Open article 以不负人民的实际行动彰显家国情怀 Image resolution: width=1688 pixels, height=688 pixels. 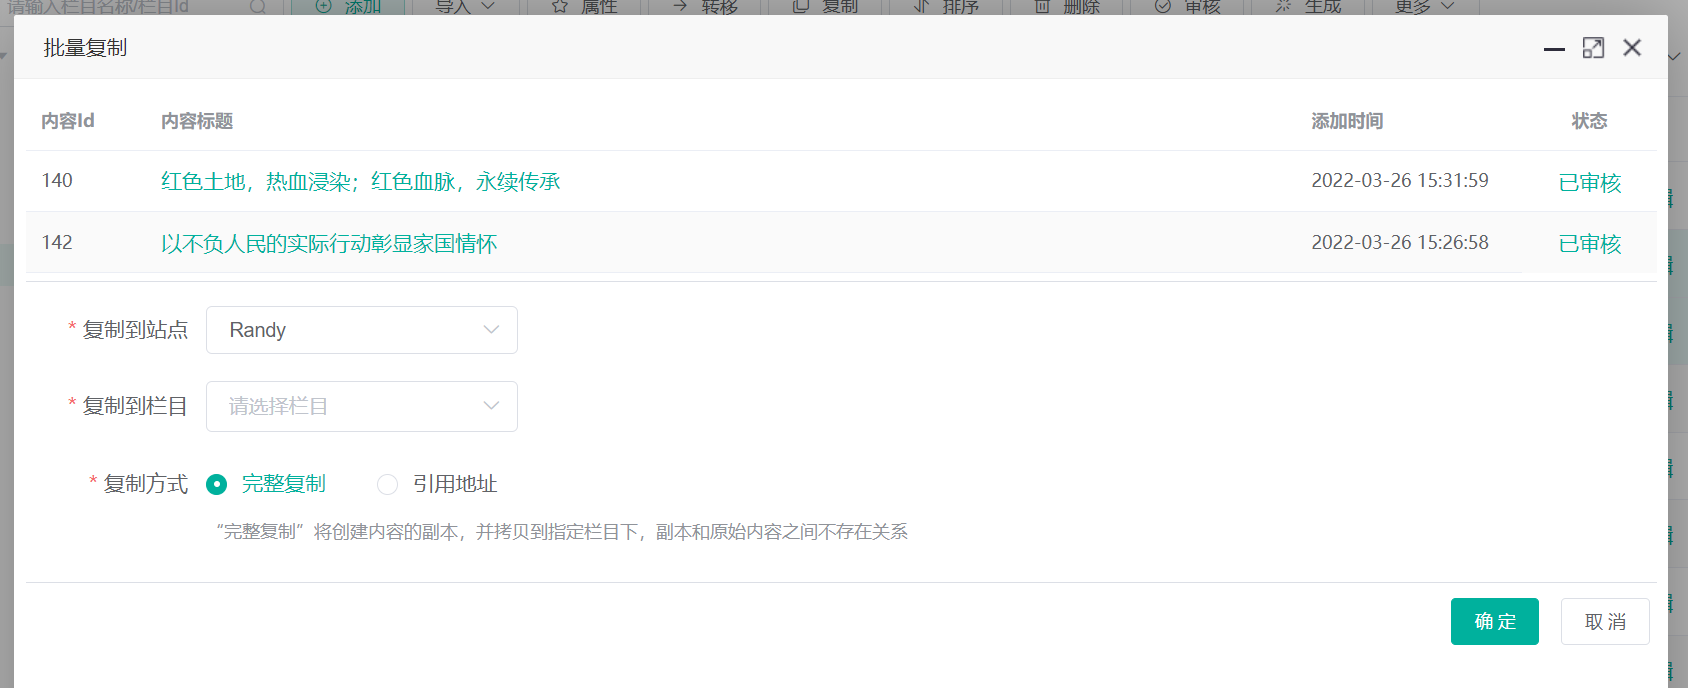329,244
